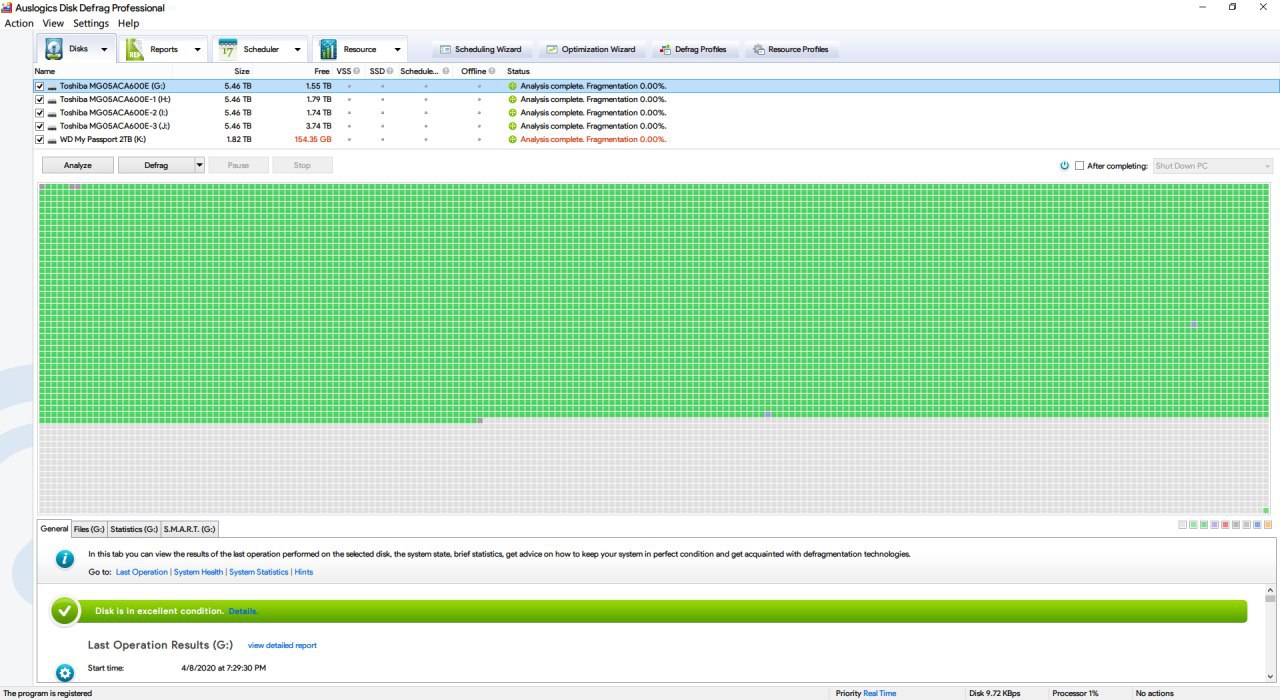This screenshot has height=700, width=1280.
Task: Click the Defrag button
Action: 156,165
